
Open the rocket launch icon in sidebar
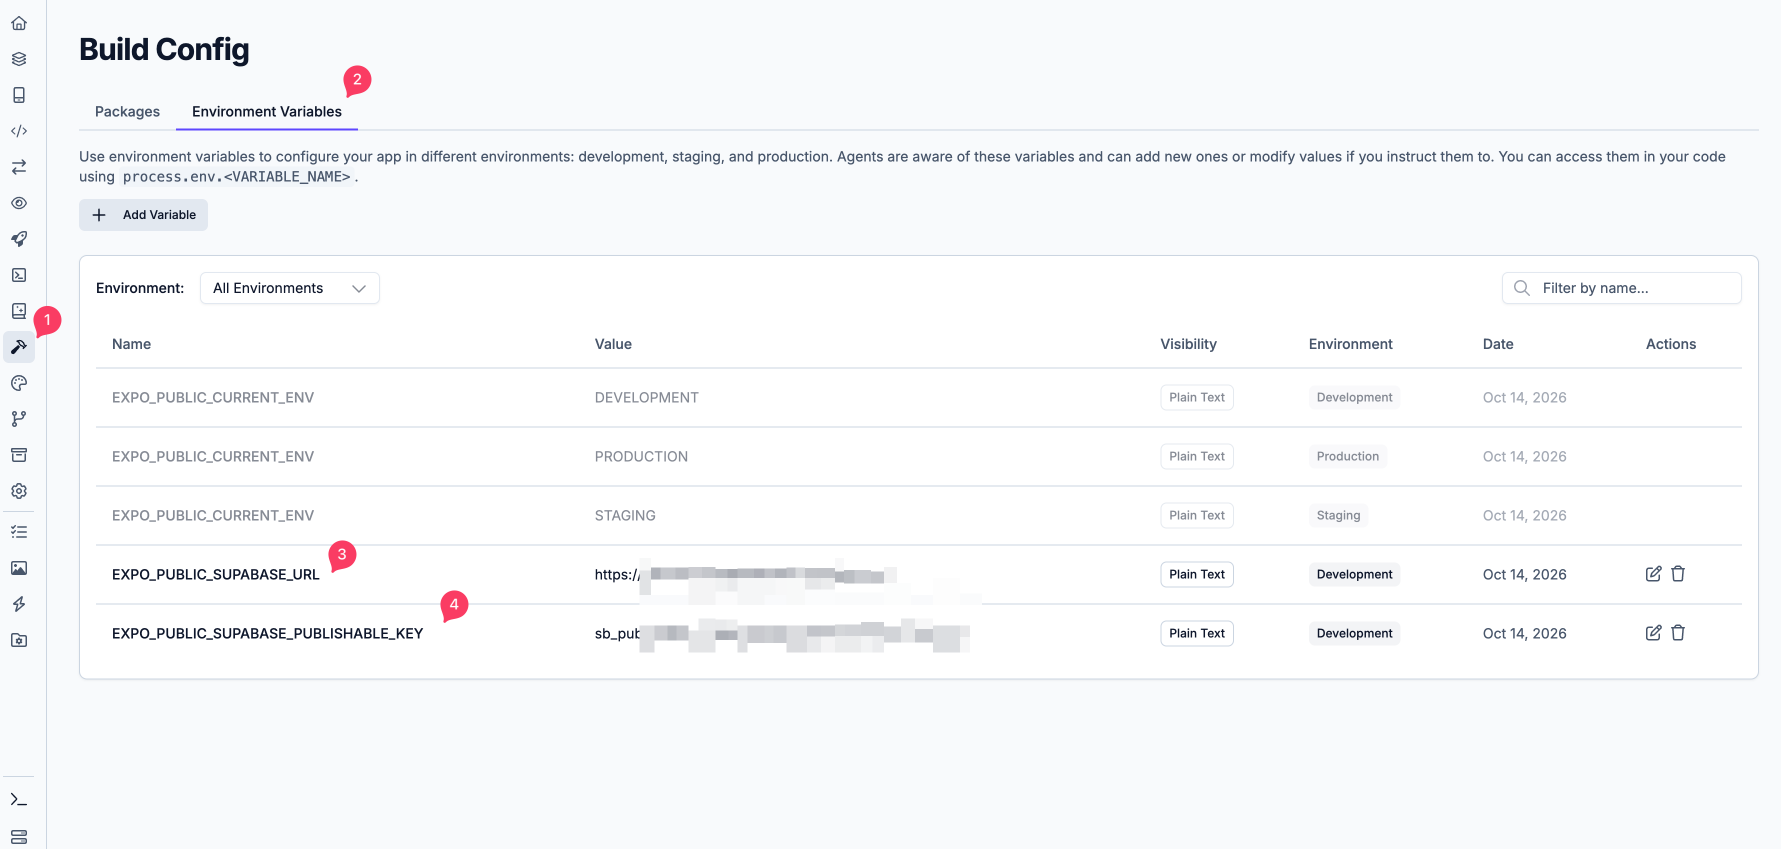point(19,239)
